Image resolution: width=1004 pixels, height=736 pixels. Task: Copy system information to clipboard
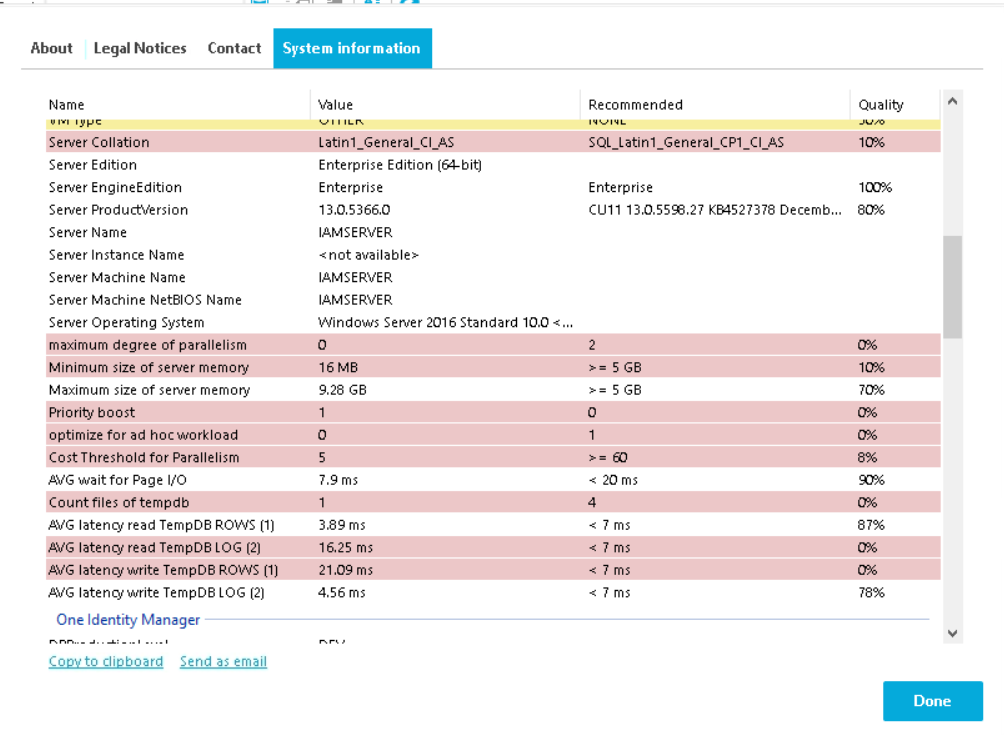(x=105, y=661)
